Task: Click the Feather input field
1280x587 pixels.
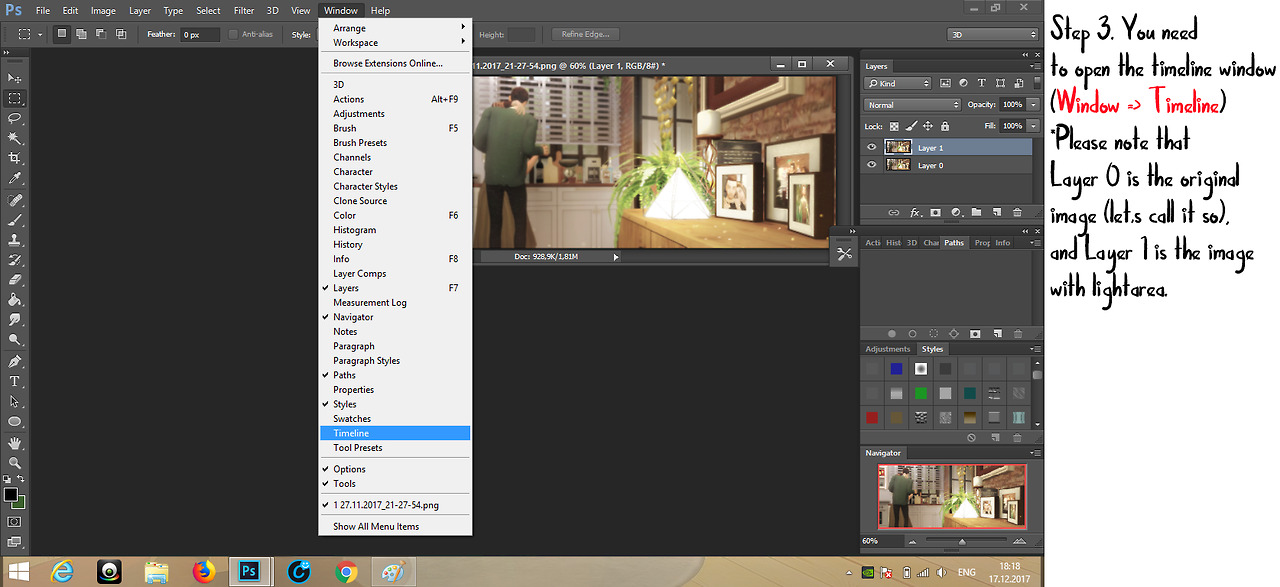Action: pos(200,35)
